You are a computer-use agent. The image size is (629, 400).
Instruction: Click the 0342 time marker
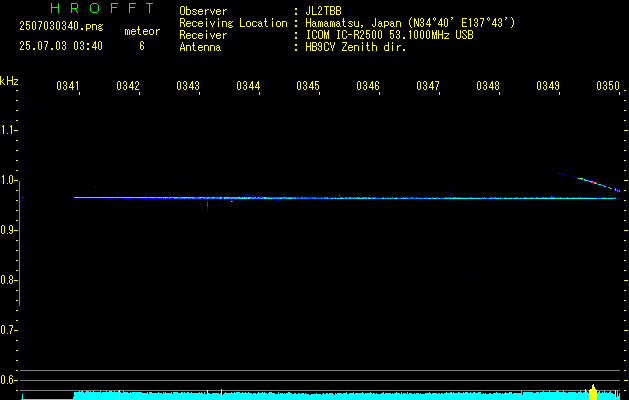pyautogui.click(x=128, y=85)
